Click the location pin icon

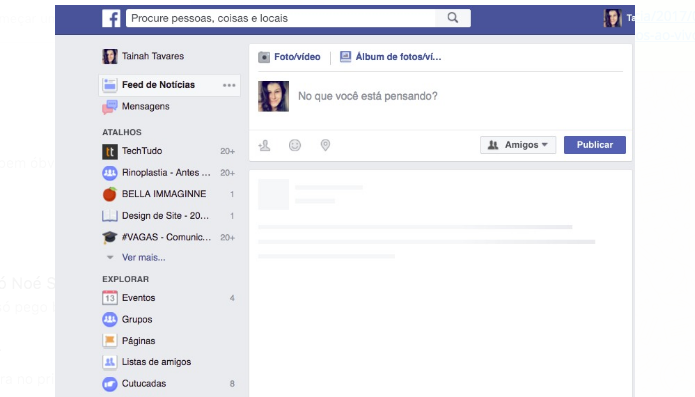[325, 145]
